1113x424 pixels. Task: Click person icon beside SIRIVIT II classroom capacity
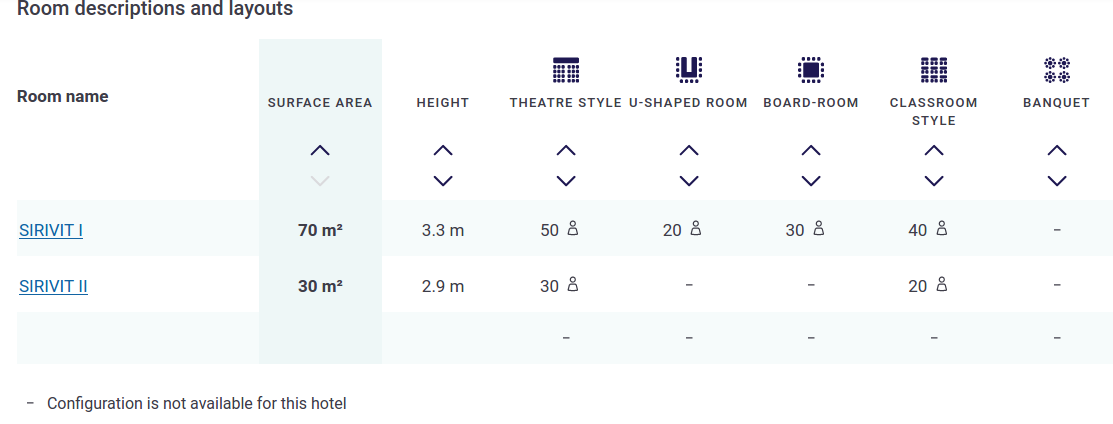point(941,285)
